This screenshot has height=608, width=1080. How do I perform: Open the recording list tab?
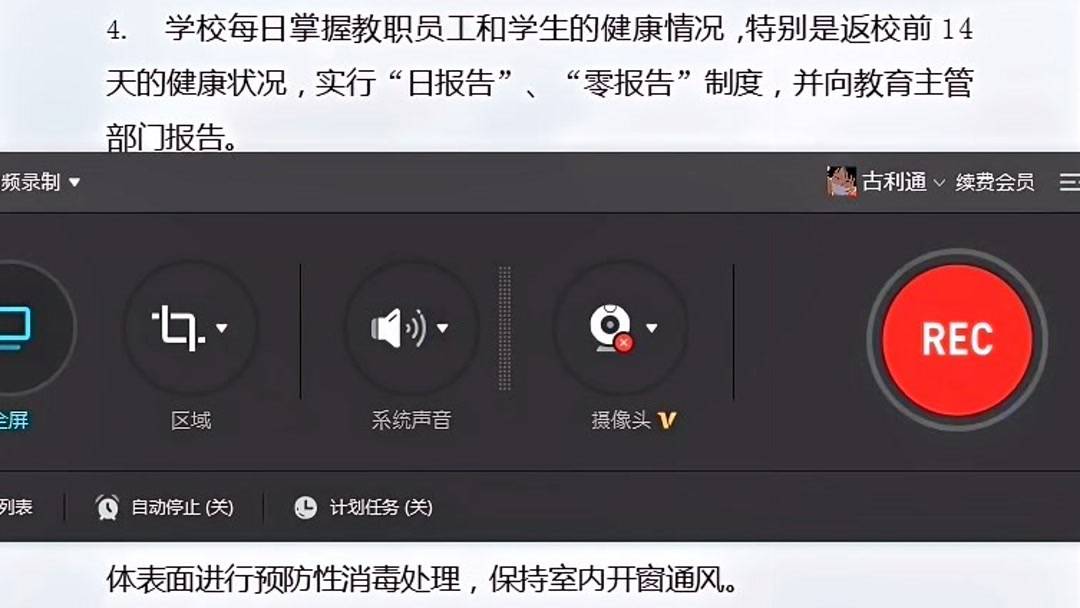click(16, 507)
